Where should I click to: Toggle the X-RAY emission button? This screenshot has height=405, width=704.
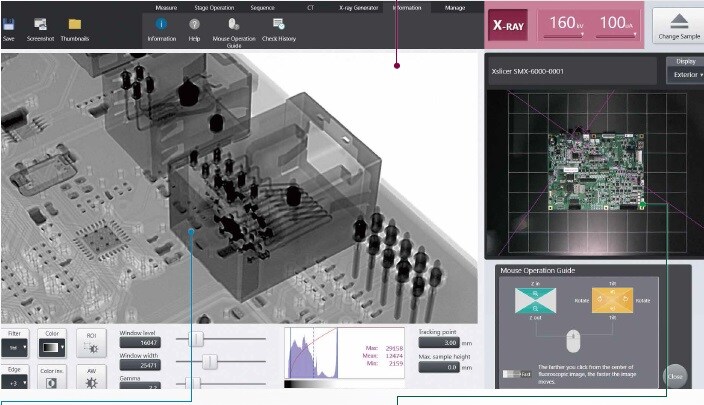[x=510, y=27]
